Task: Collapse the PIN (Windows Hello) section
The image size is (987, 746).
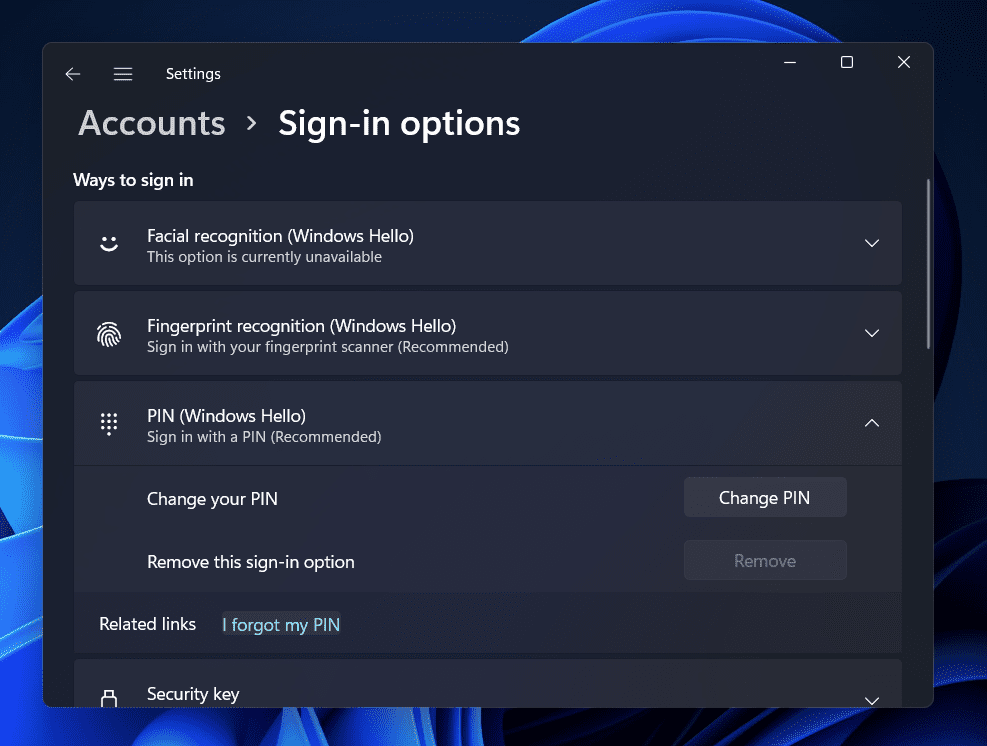Action: coord(871,423)
